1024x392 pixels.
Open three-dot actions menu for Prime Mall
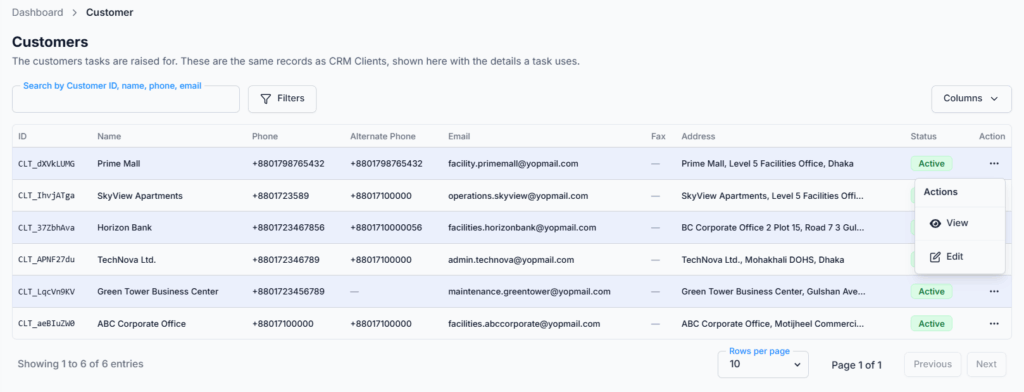click(x=993, y=163)
